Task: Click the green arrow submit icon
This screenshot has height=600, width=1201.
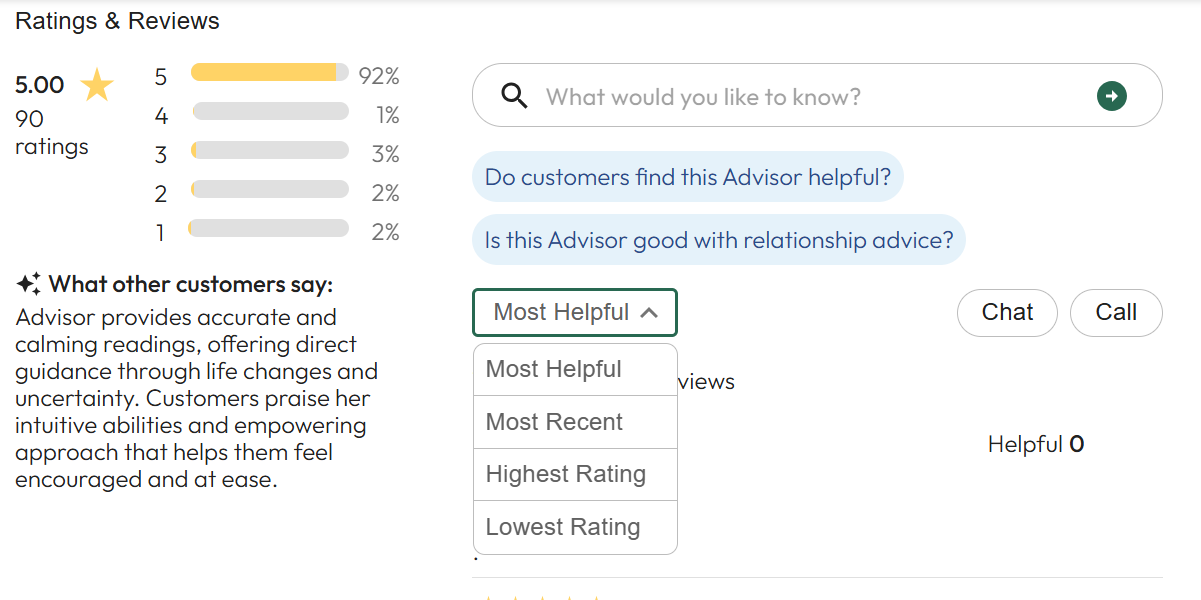Action: (1111, 95)
